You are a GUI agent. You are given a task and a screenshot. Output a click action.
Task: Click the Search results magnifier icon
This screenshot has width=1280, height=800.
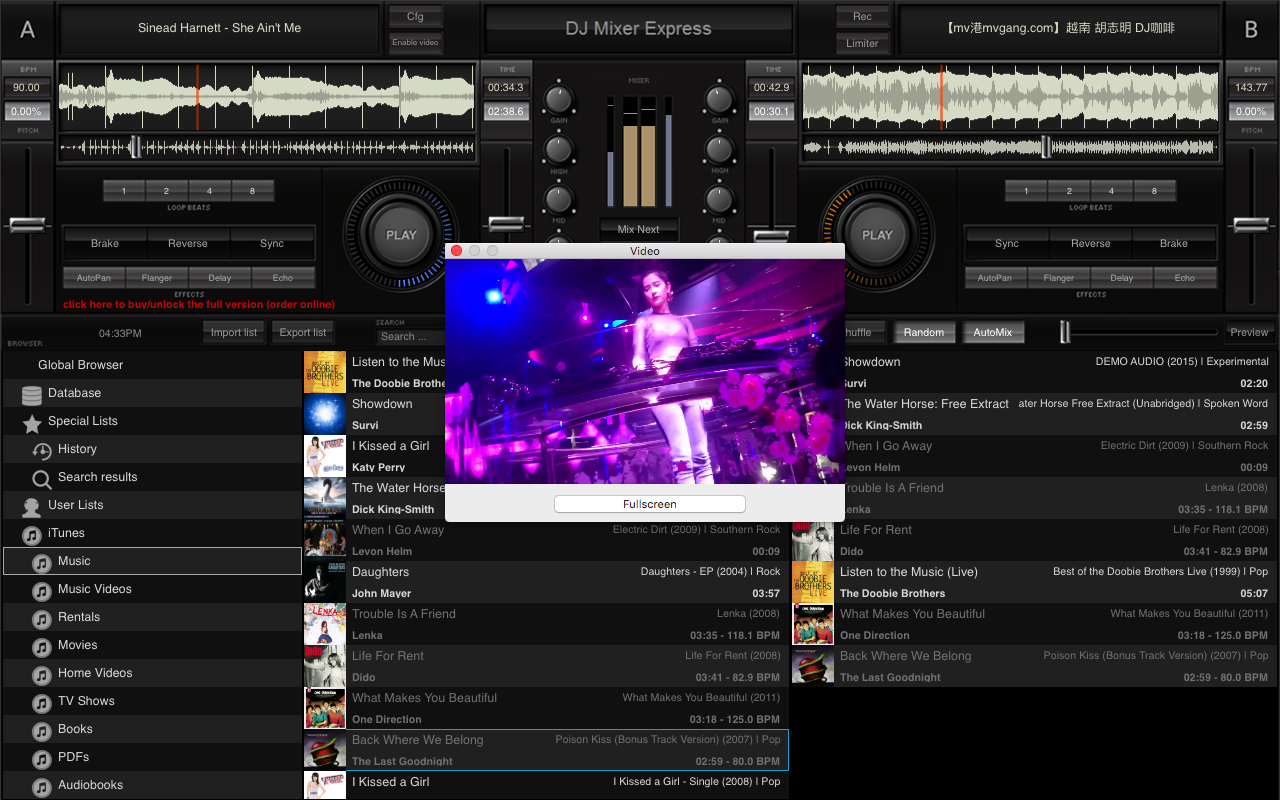click(42, 478)
